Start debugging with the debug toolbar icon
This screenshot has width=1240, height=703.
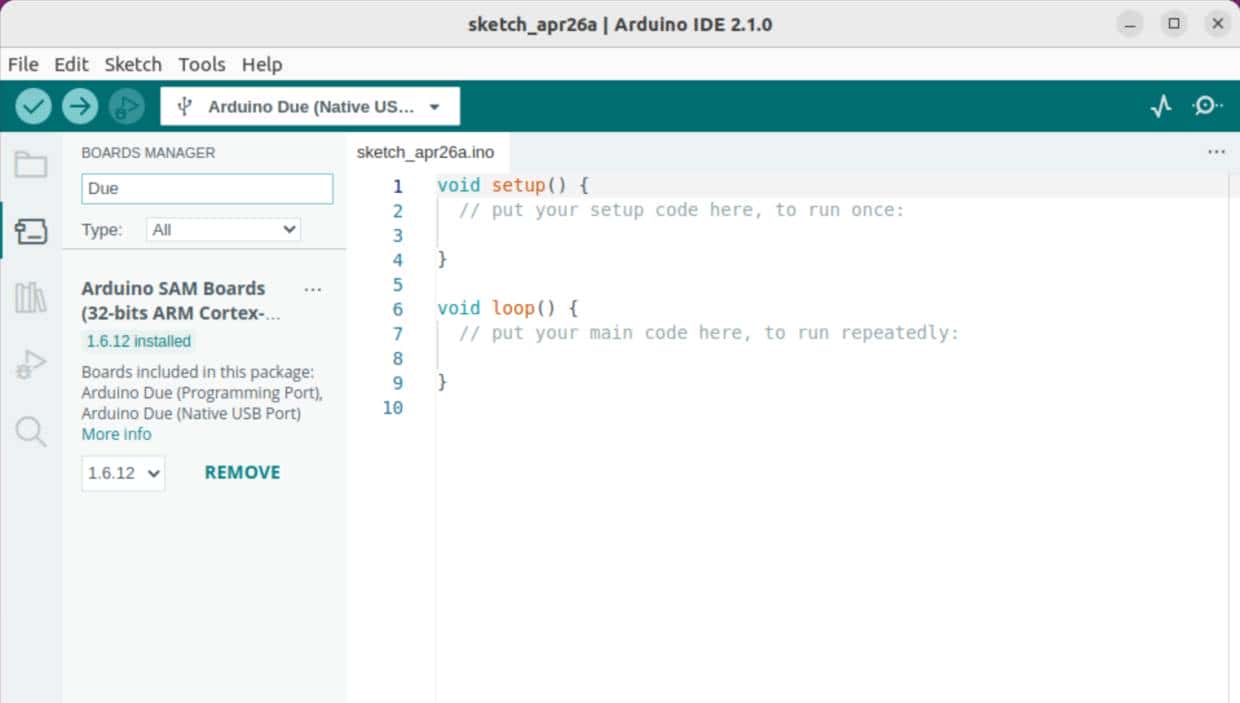tap(126, 105)
